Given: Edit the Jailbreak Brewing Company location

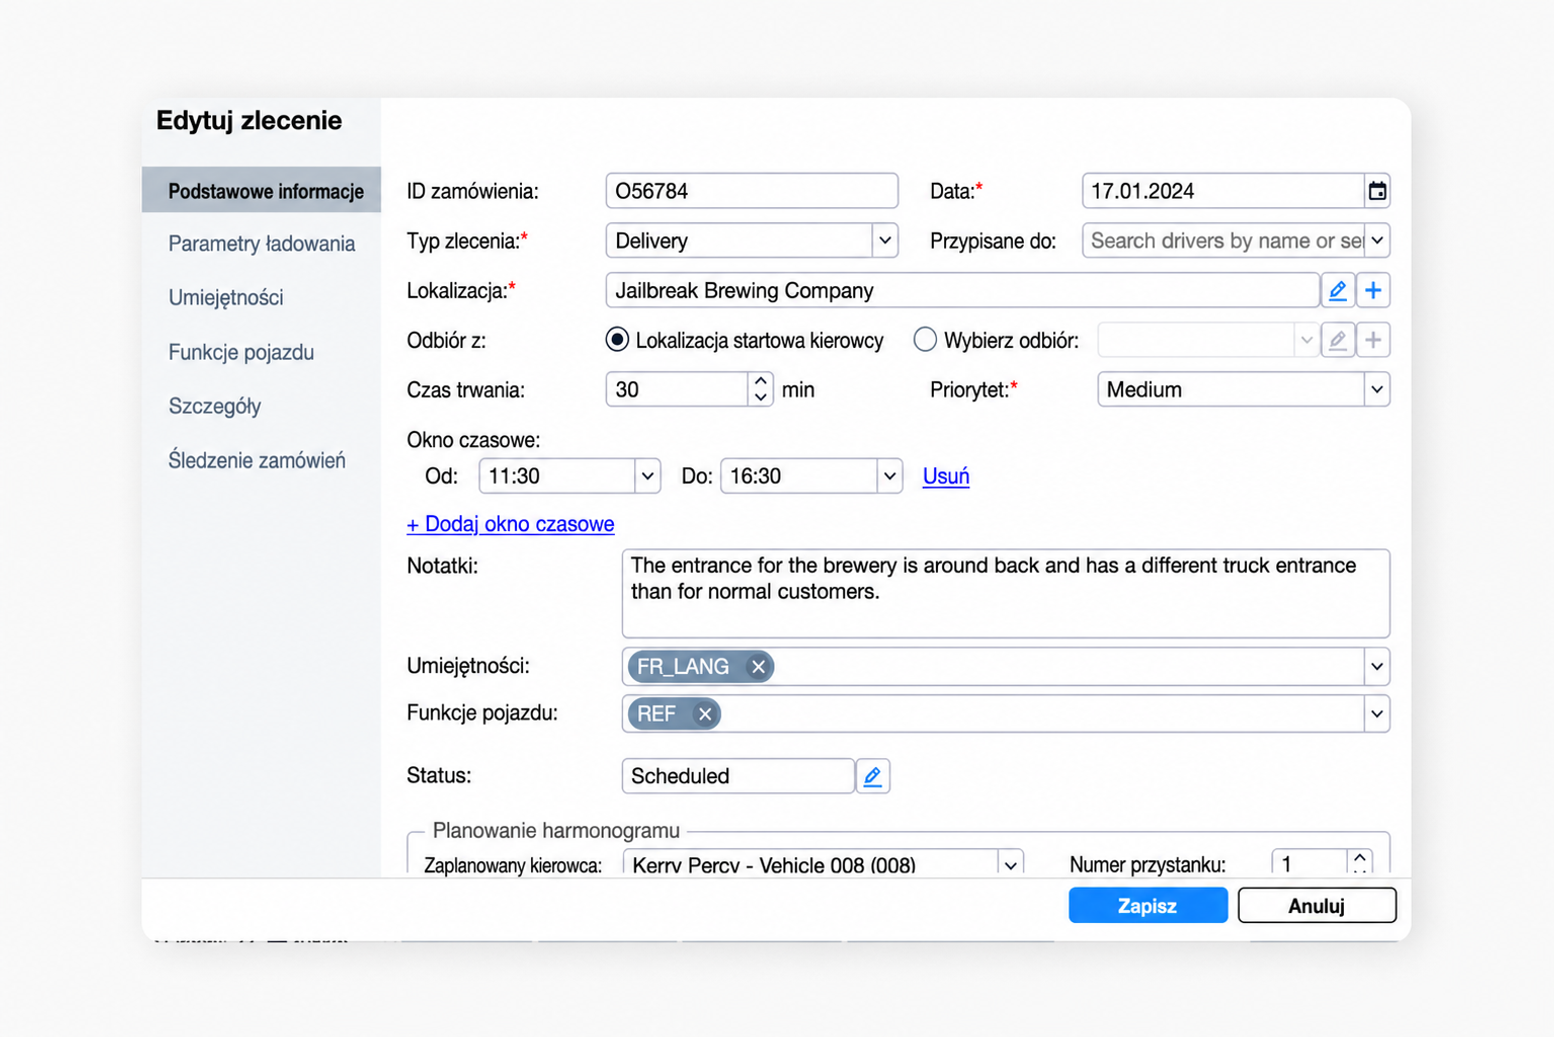Looking at the screenshot, I should 1337,291.
